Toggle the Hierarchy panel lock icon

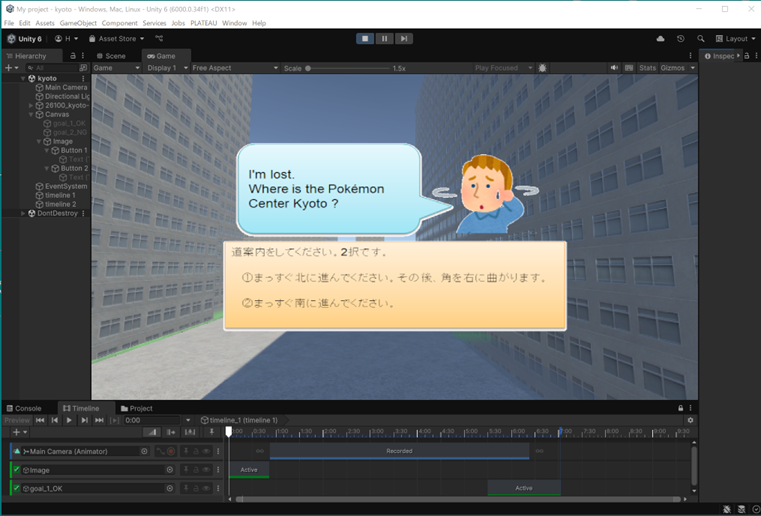[x=73, y=56]
